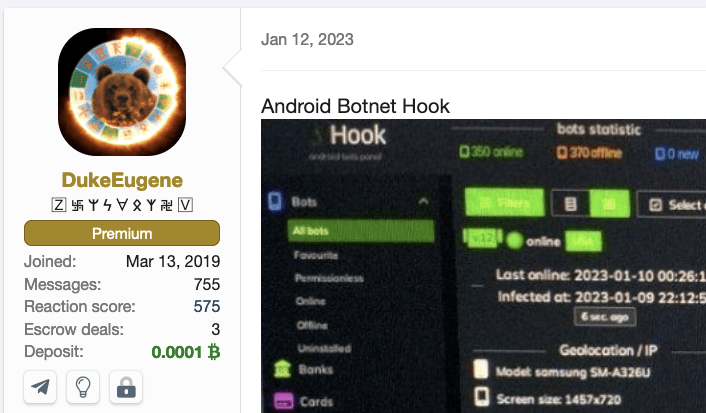Click the lightbulb icon button
The width and height of the screenshot is (706, 413).
pyautogui.click(x=83, y=387)
